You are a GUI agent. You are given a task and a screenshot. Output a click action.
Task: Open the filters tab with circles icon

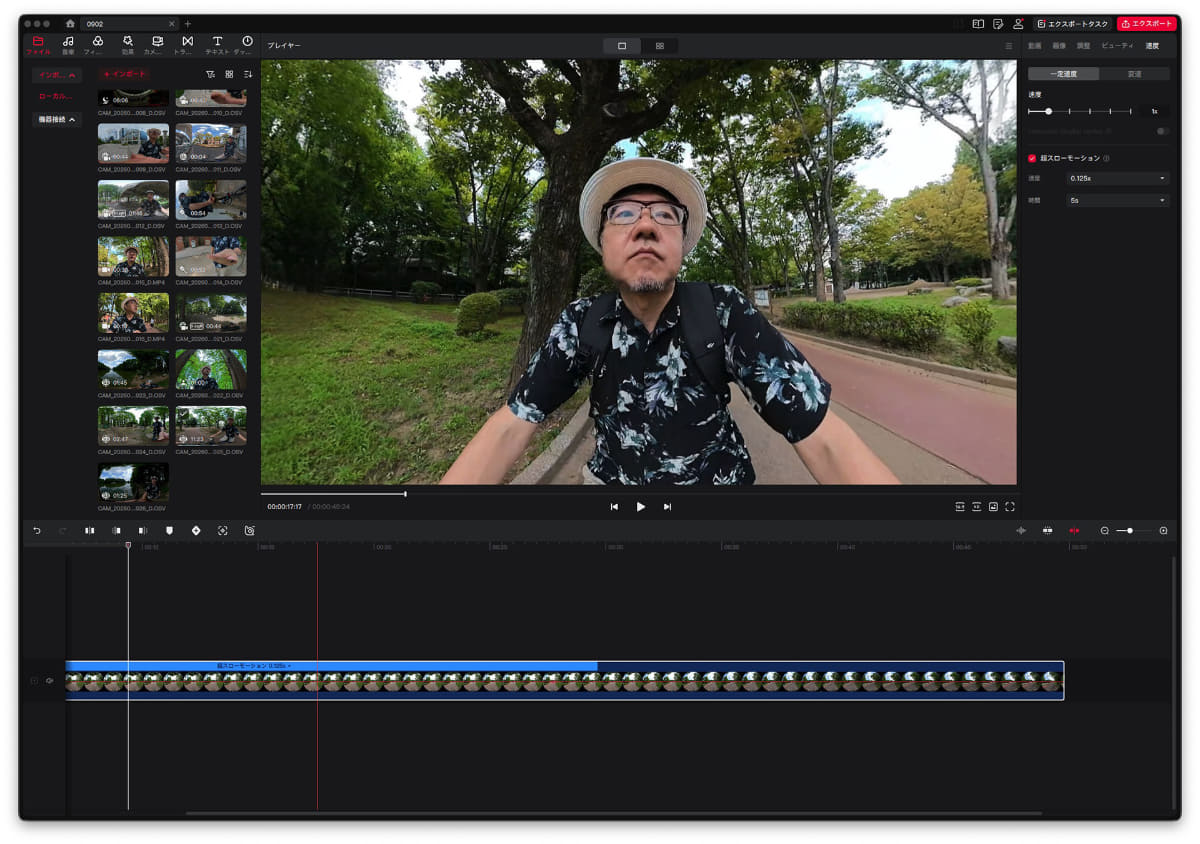tap(98, 45)
